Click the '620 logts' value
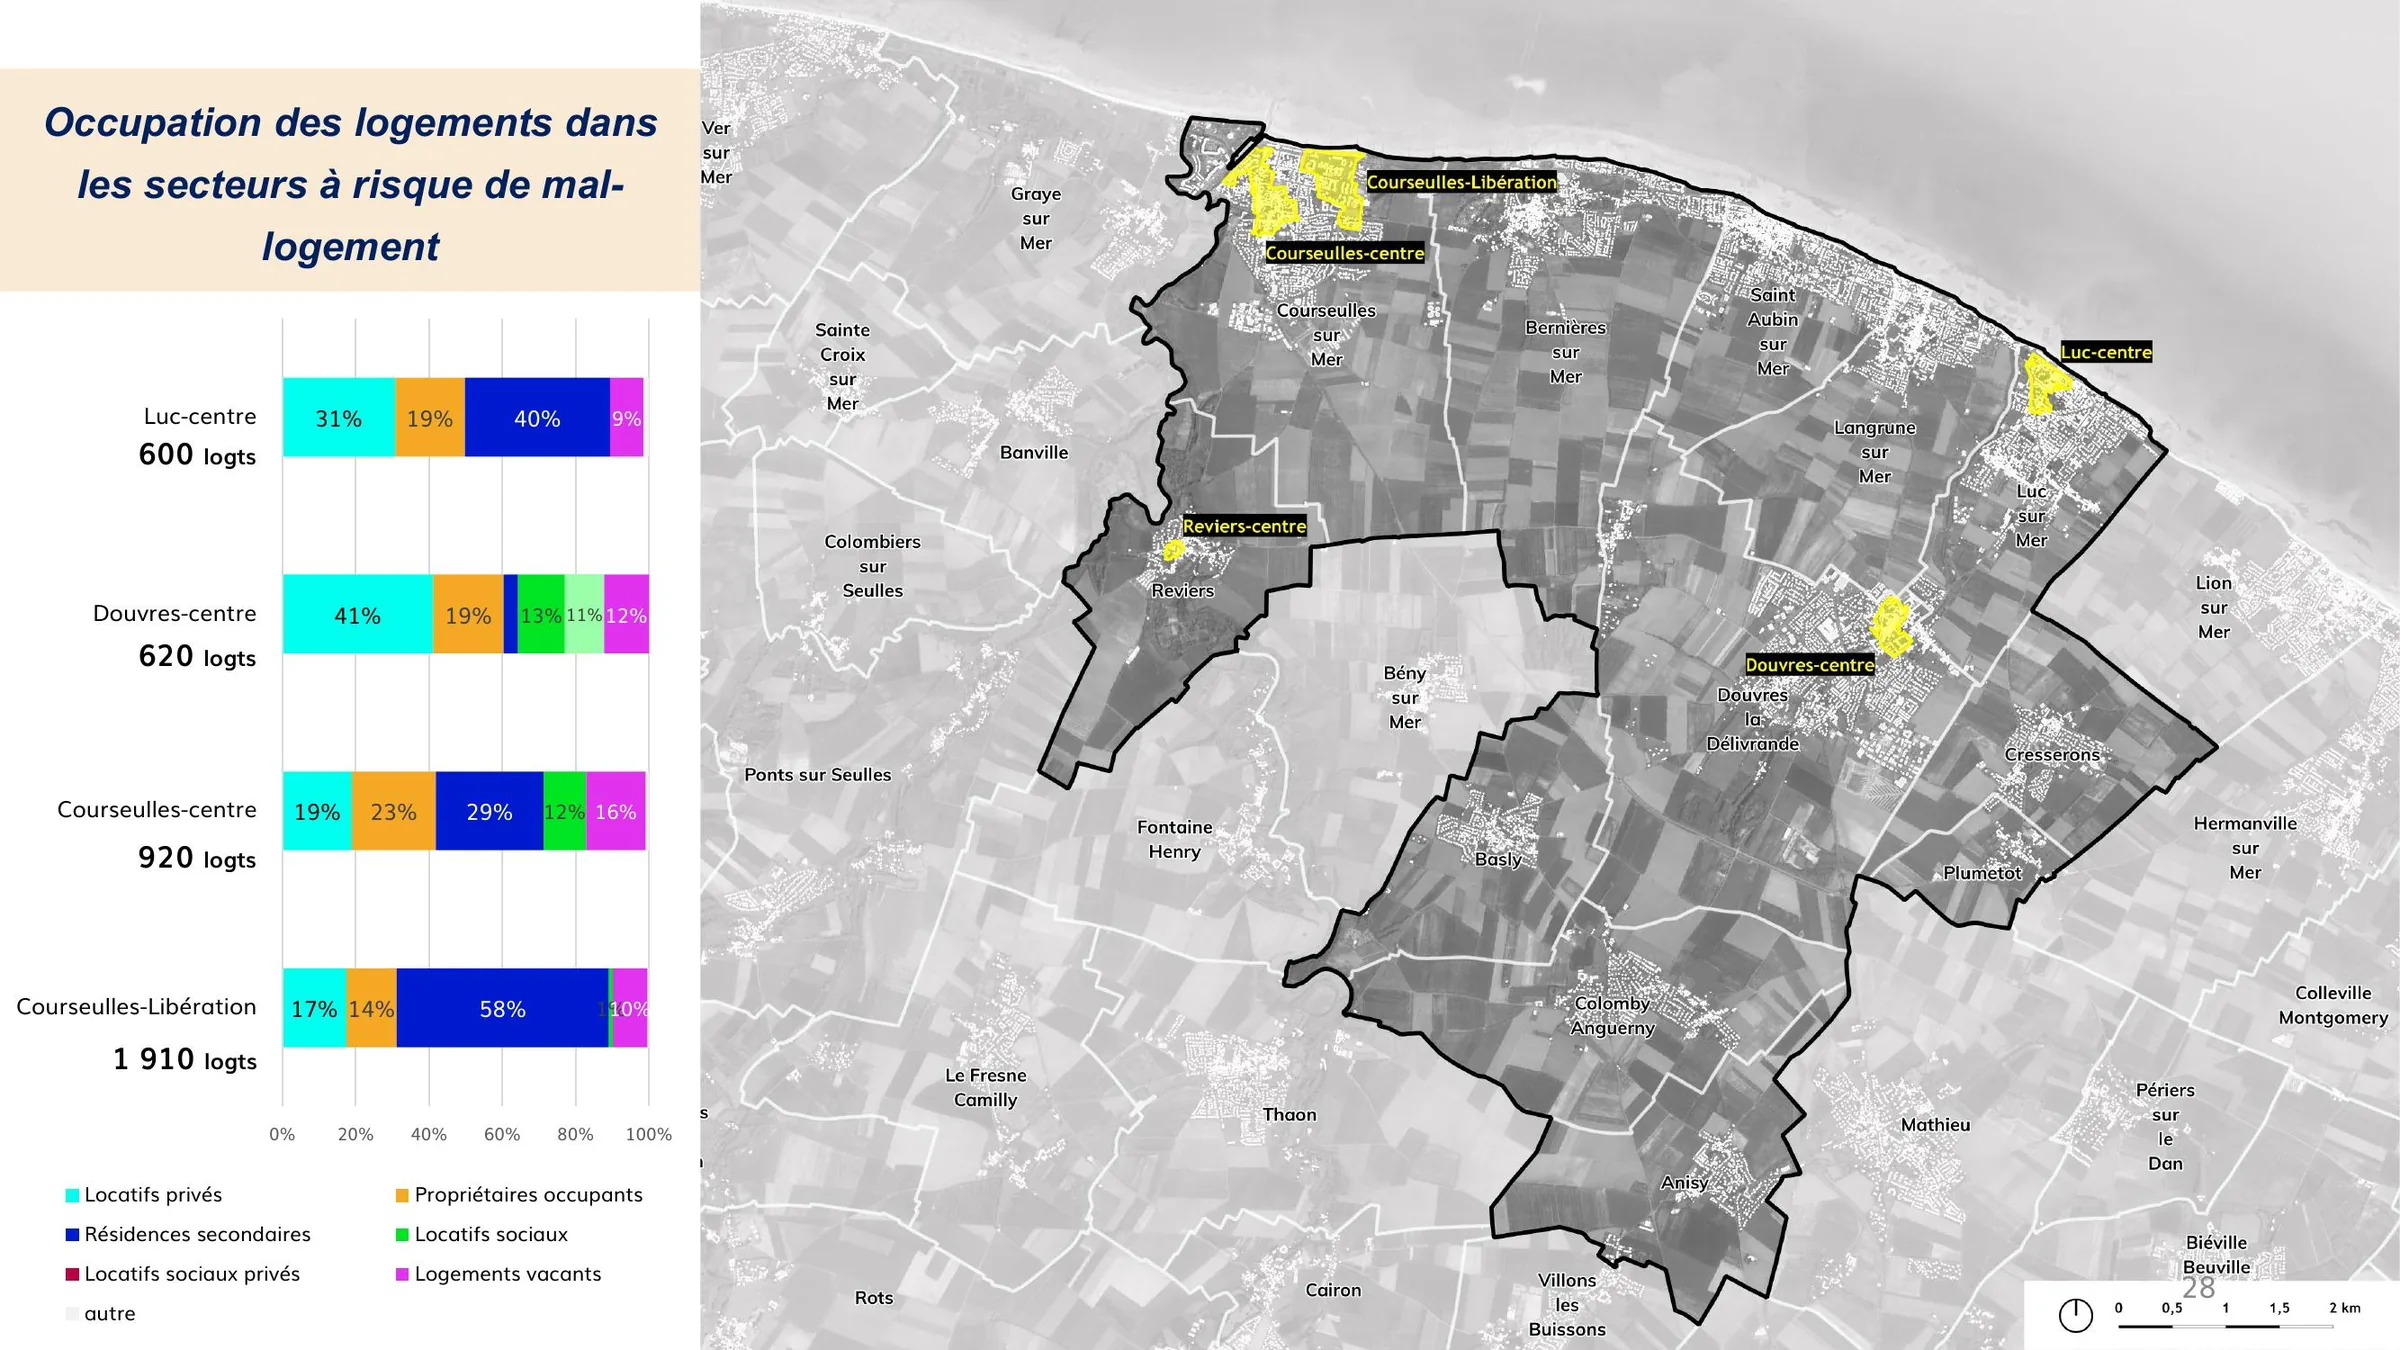The height and width of the screenshot is (1350, 2400). coord(197,656)
